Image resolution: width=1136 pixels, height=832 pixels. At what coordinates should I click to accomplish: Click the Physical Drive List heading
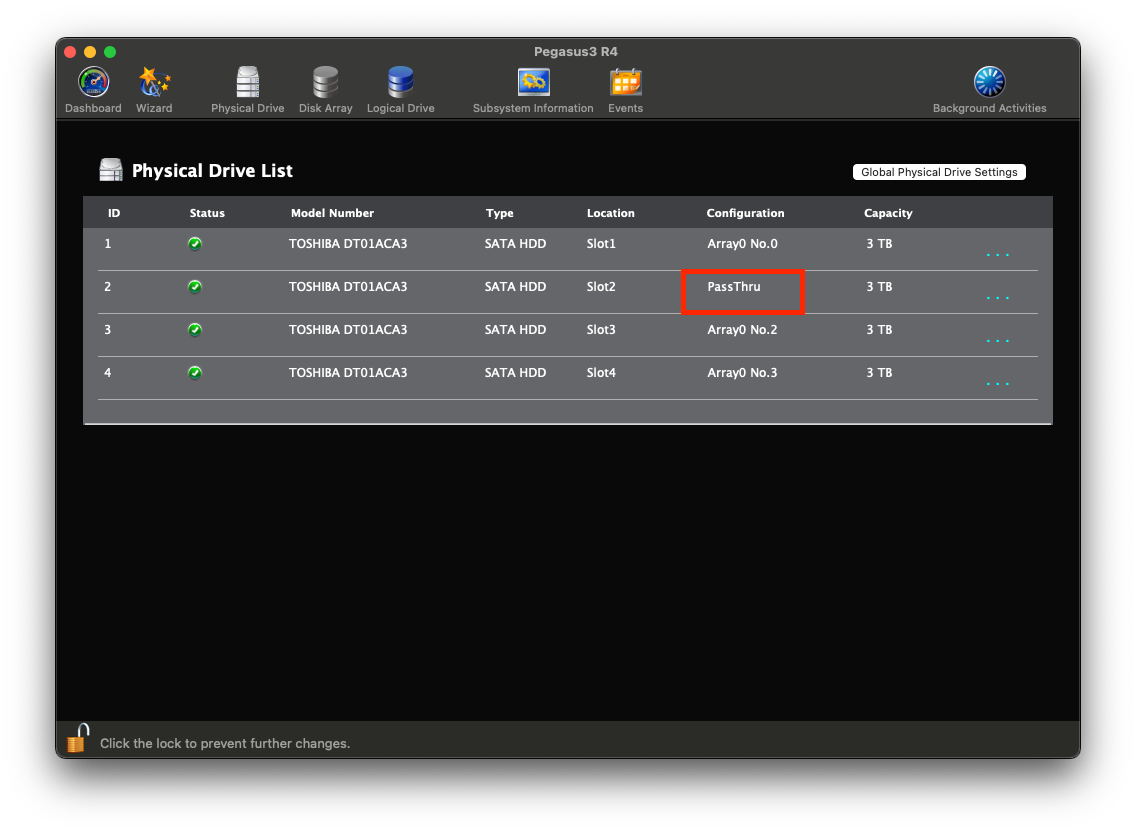coord(212,171)
